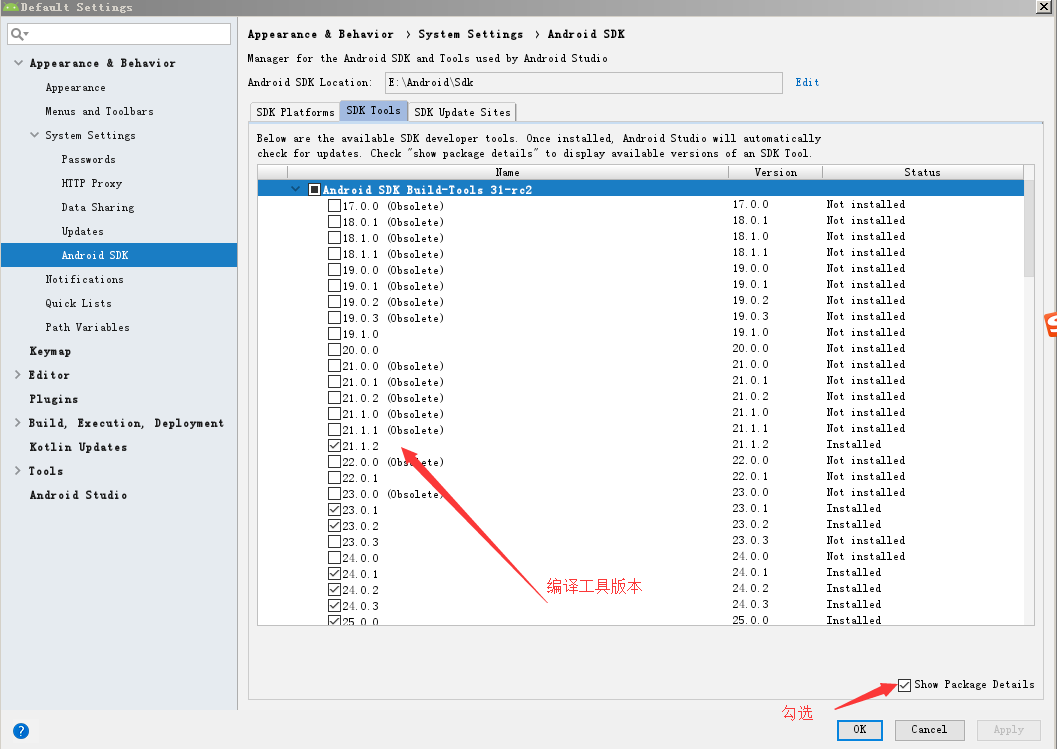
Task: Click the settings search field
Action: (x=119, y=34)
